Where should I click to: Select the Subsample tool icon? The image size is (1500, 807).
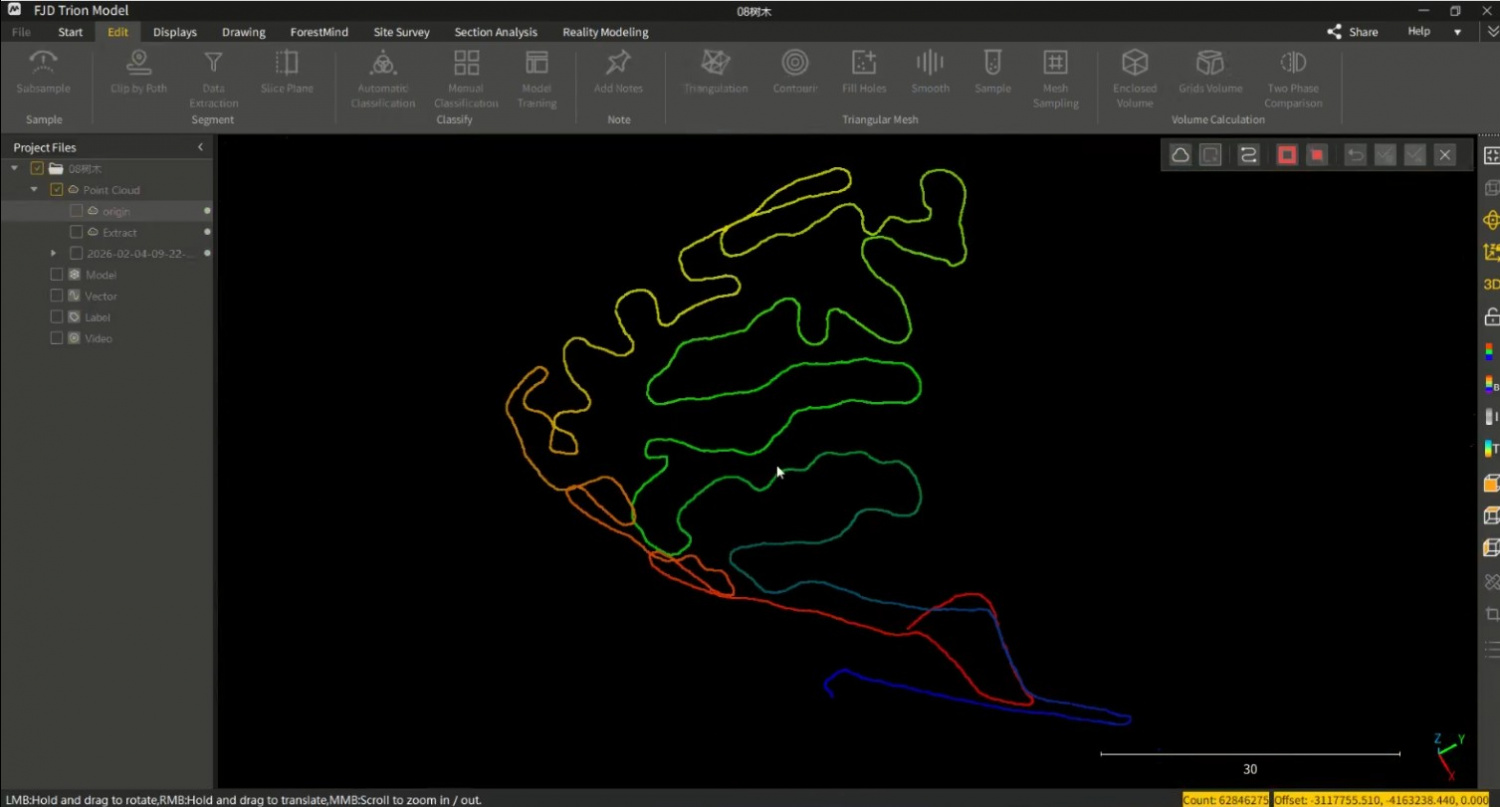43,63
